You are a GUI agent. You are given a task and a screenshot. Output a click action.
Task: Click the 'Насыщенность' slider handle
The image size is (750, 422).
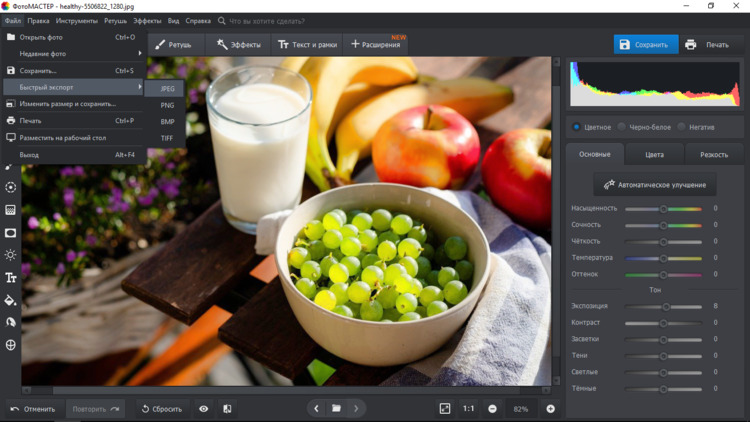click(663, 209)
